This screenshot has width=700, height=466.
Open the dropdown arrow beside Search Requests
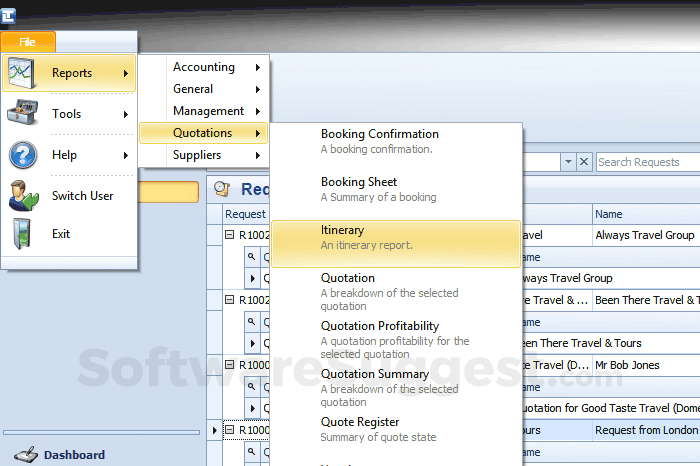click(568, 162)
